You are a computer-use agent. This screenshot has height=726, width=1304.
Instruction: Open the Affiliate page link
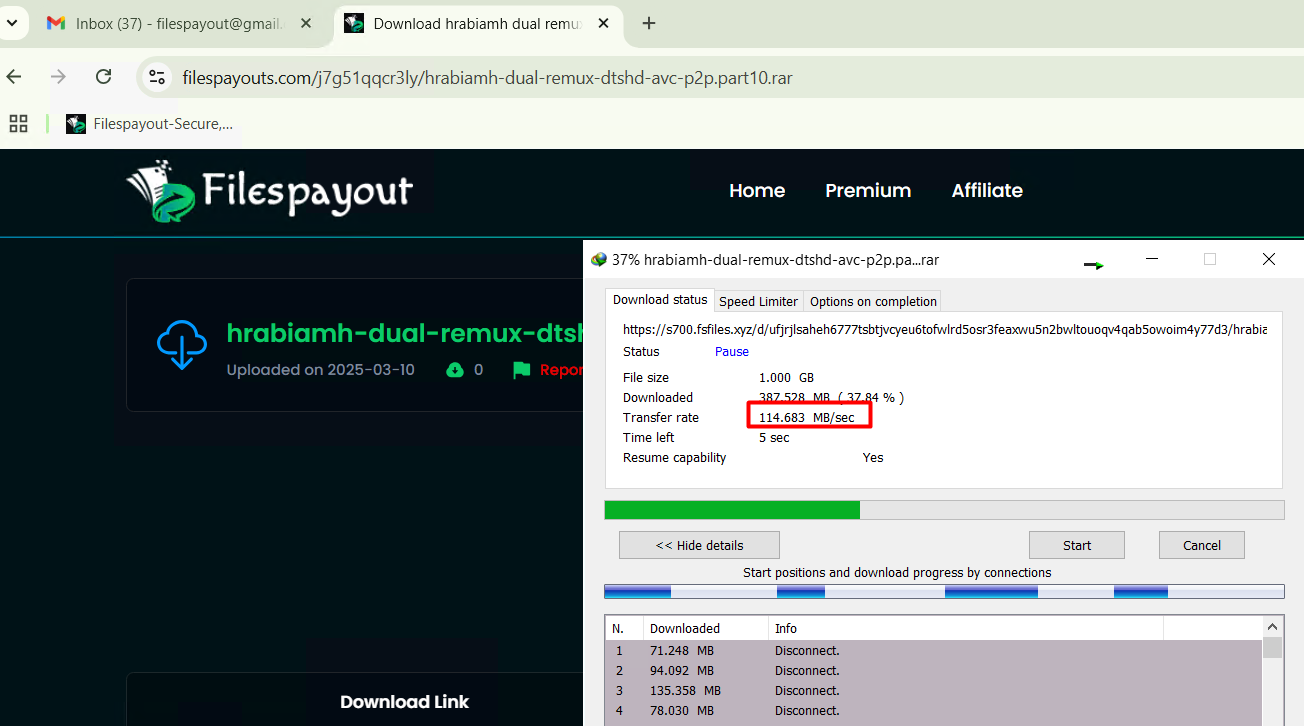tap(986, 191)
